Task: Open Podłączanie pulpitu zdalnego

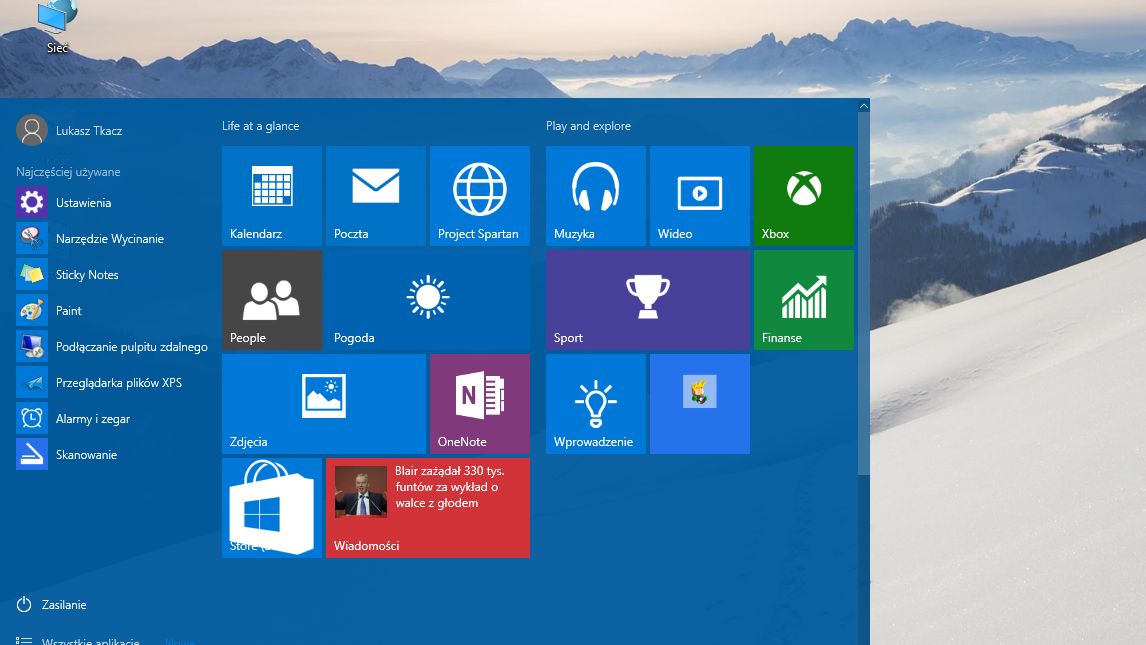Action: [112, 346]
